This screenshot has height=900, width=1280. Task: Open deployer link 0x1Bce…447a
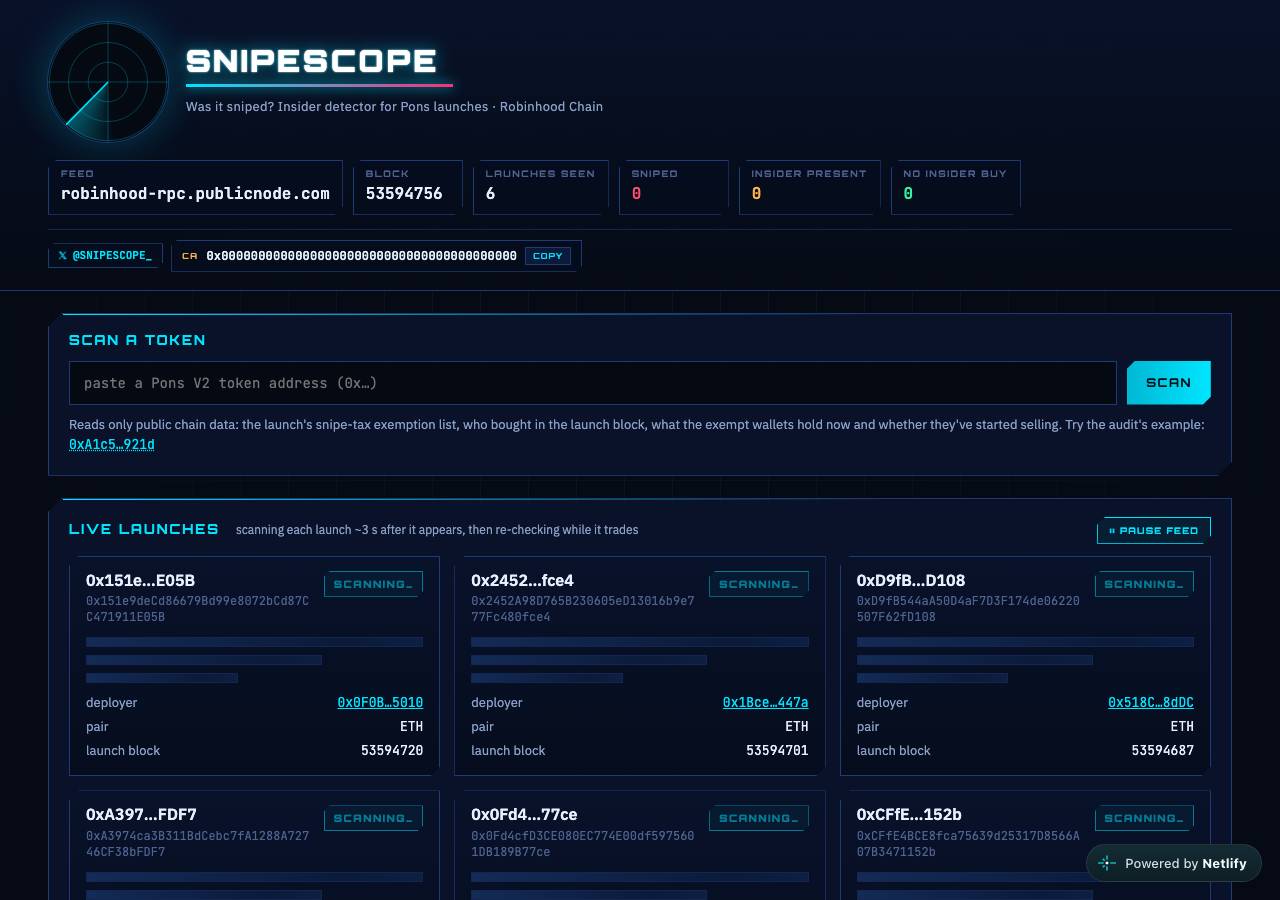point(765,703)
